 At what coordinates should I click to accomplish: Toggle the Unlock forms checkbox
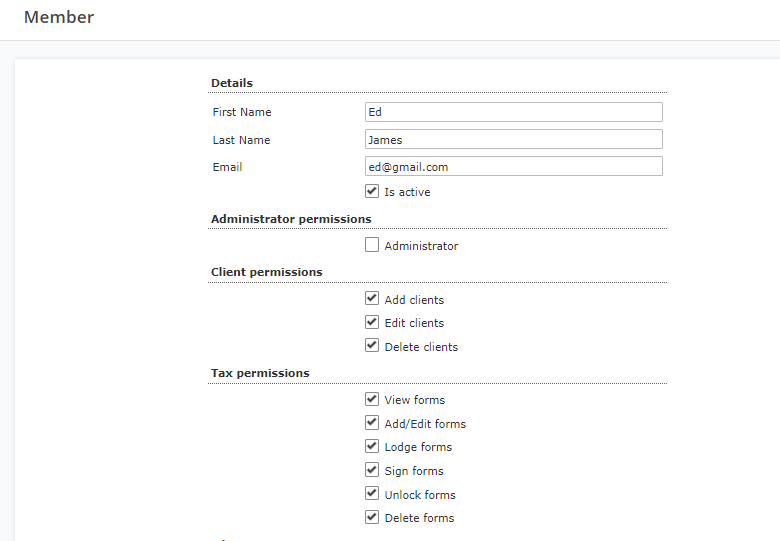(372, 493)
